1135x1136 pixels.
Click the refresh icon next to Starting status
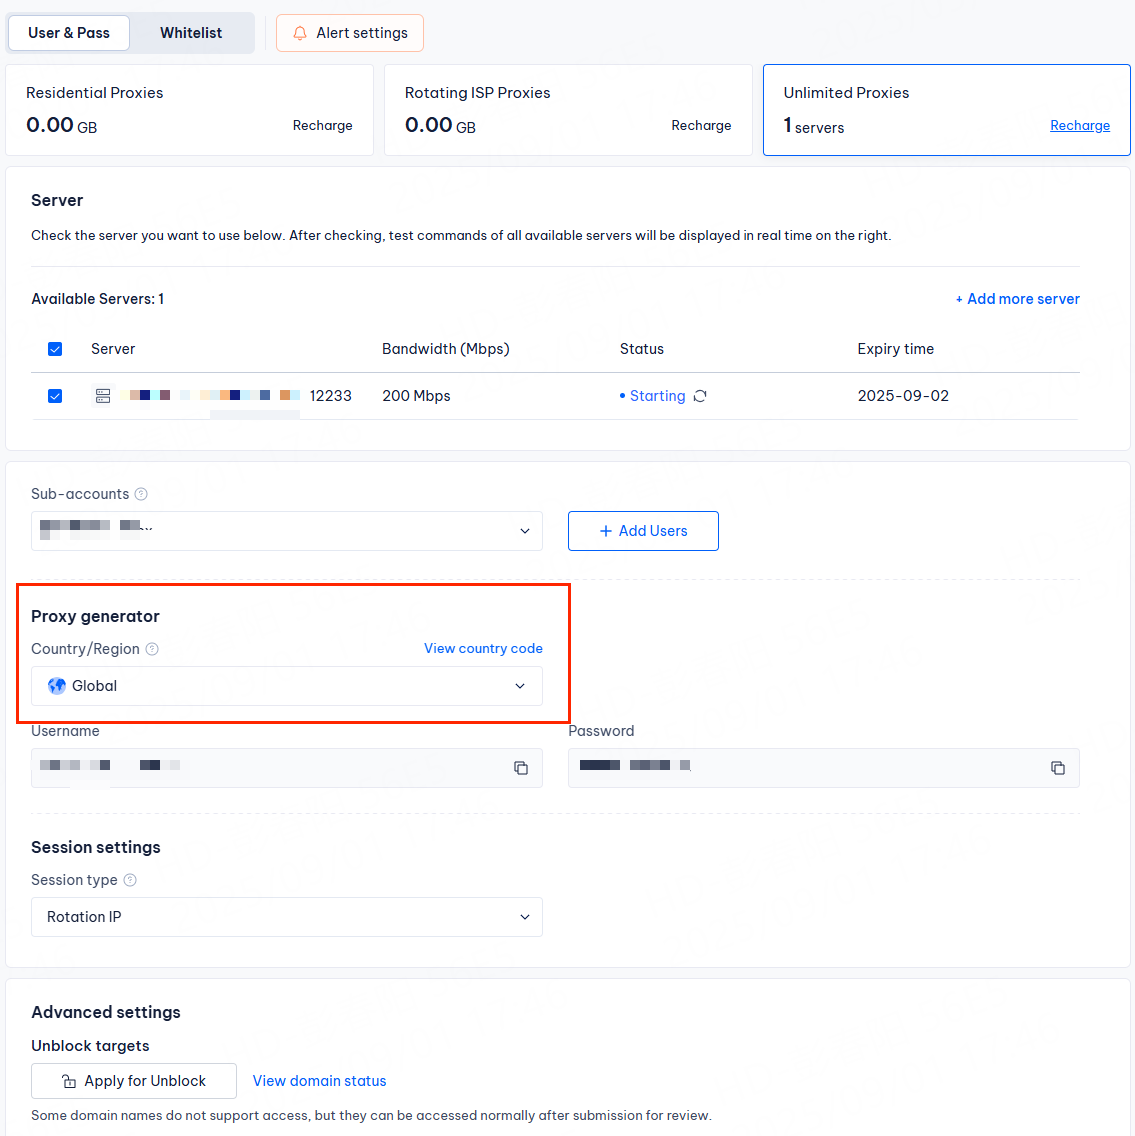coord(700,396)
